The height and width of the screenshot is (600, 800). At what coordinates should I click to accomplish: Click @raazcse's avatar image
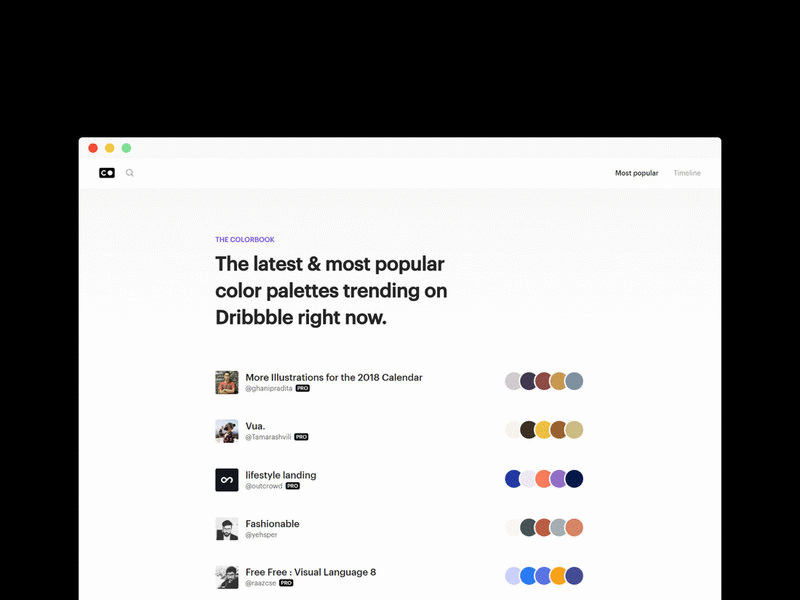pos(226,577)
